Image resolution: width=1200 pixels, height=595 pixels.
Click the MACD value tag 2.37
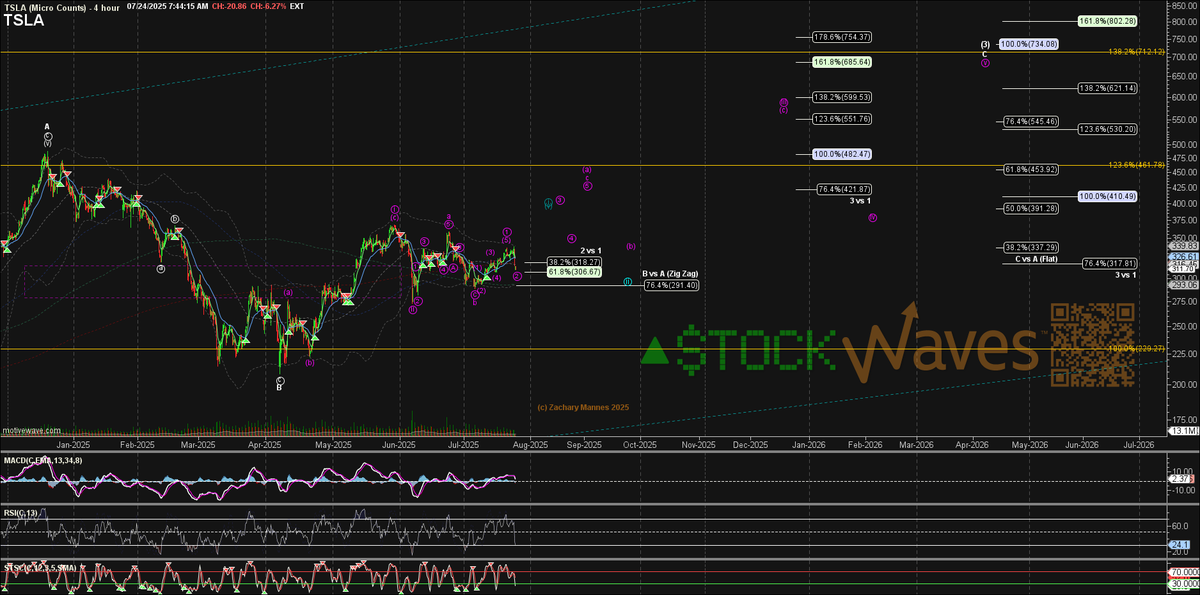[x=1182, y=478]
